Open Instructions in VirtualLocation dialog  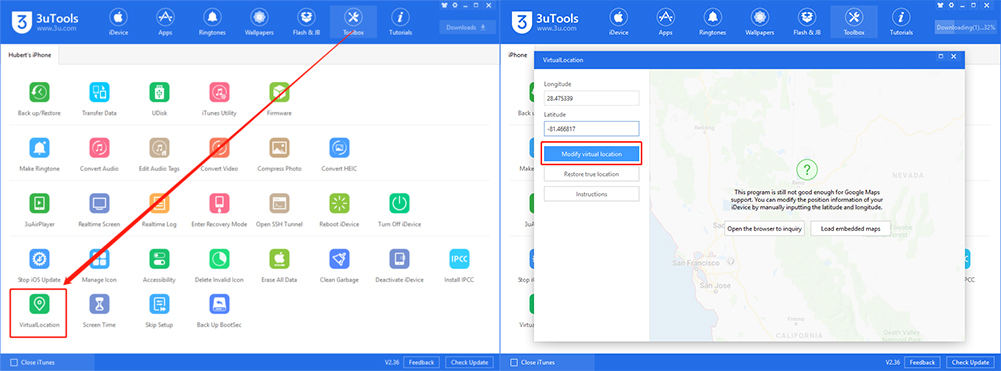(x=591, y=194)
